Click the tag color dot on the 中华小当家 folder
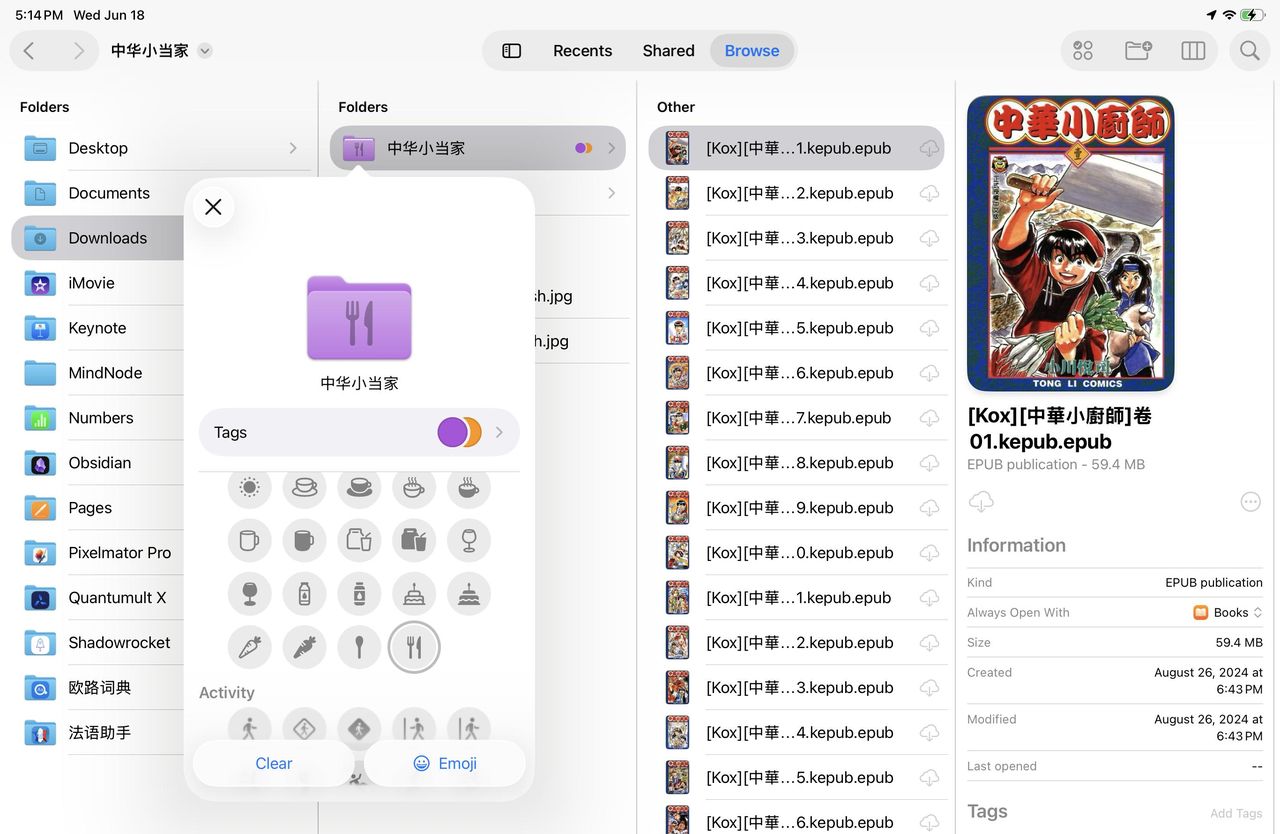The image size is (1280, 834). [x=583, y=147]
